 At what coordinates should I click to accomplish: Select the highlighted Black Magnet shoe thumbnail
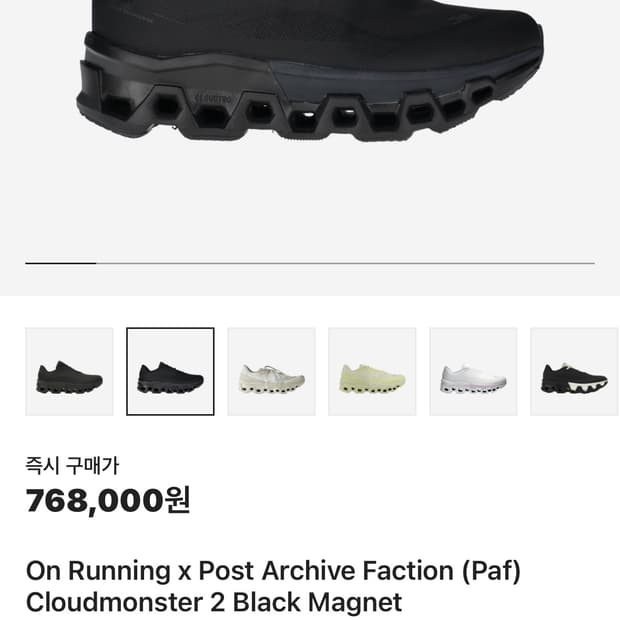pyautogui.click(x=170, y=371)
